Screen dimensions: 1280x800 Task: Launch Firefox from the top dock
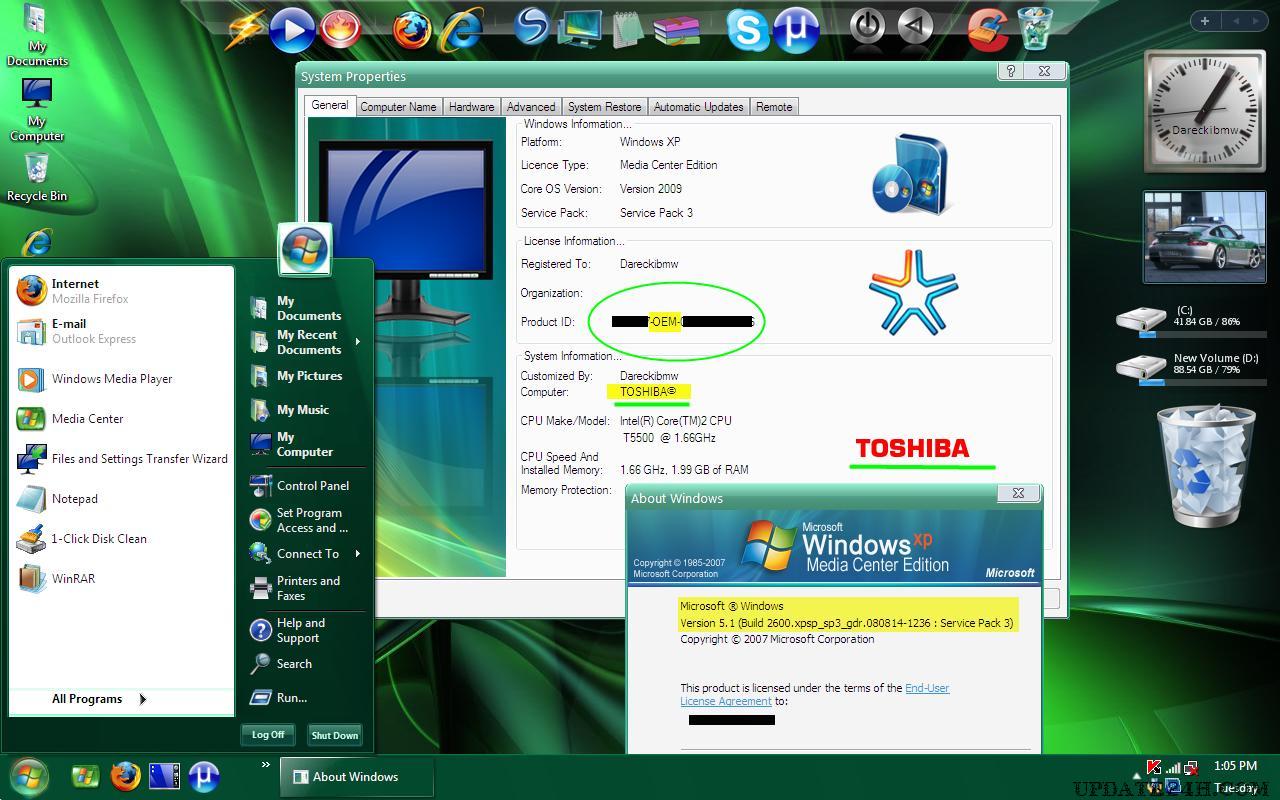point(412,30)
